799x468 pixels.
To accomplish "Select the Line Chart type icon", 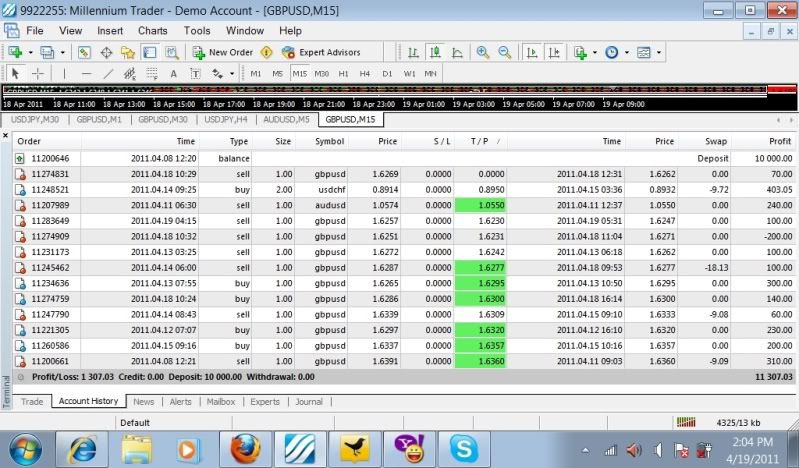I will point(458,52).
